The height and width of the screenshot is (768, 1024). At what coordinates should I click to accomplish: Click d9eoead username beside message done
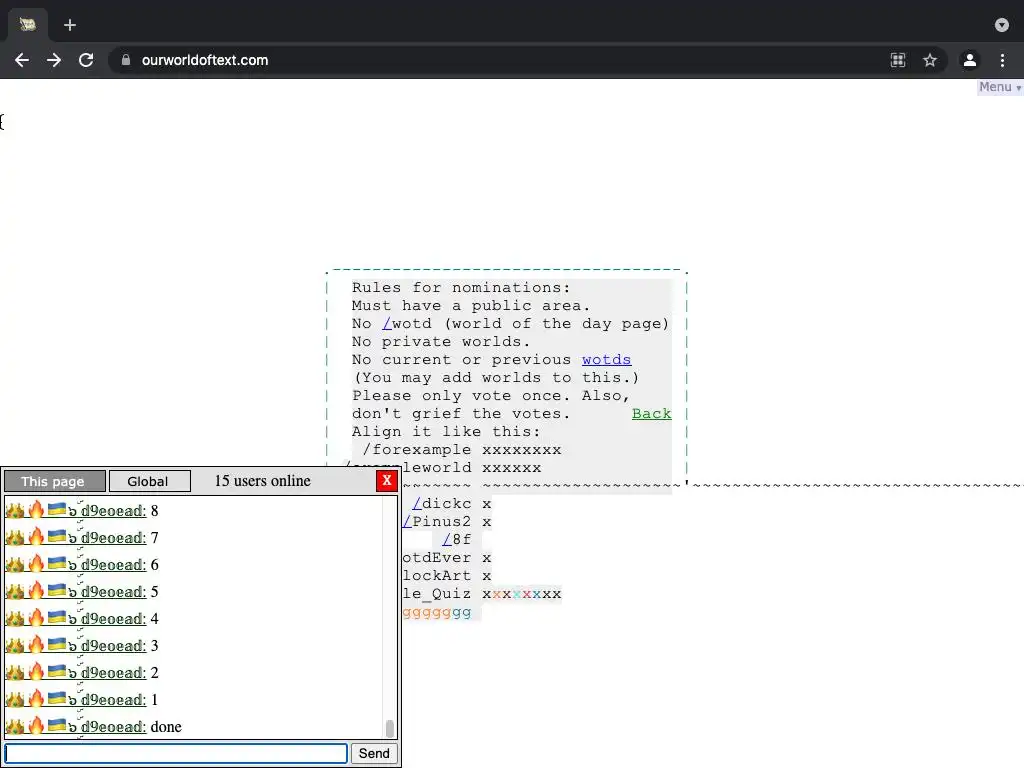[x=113, y=727]
